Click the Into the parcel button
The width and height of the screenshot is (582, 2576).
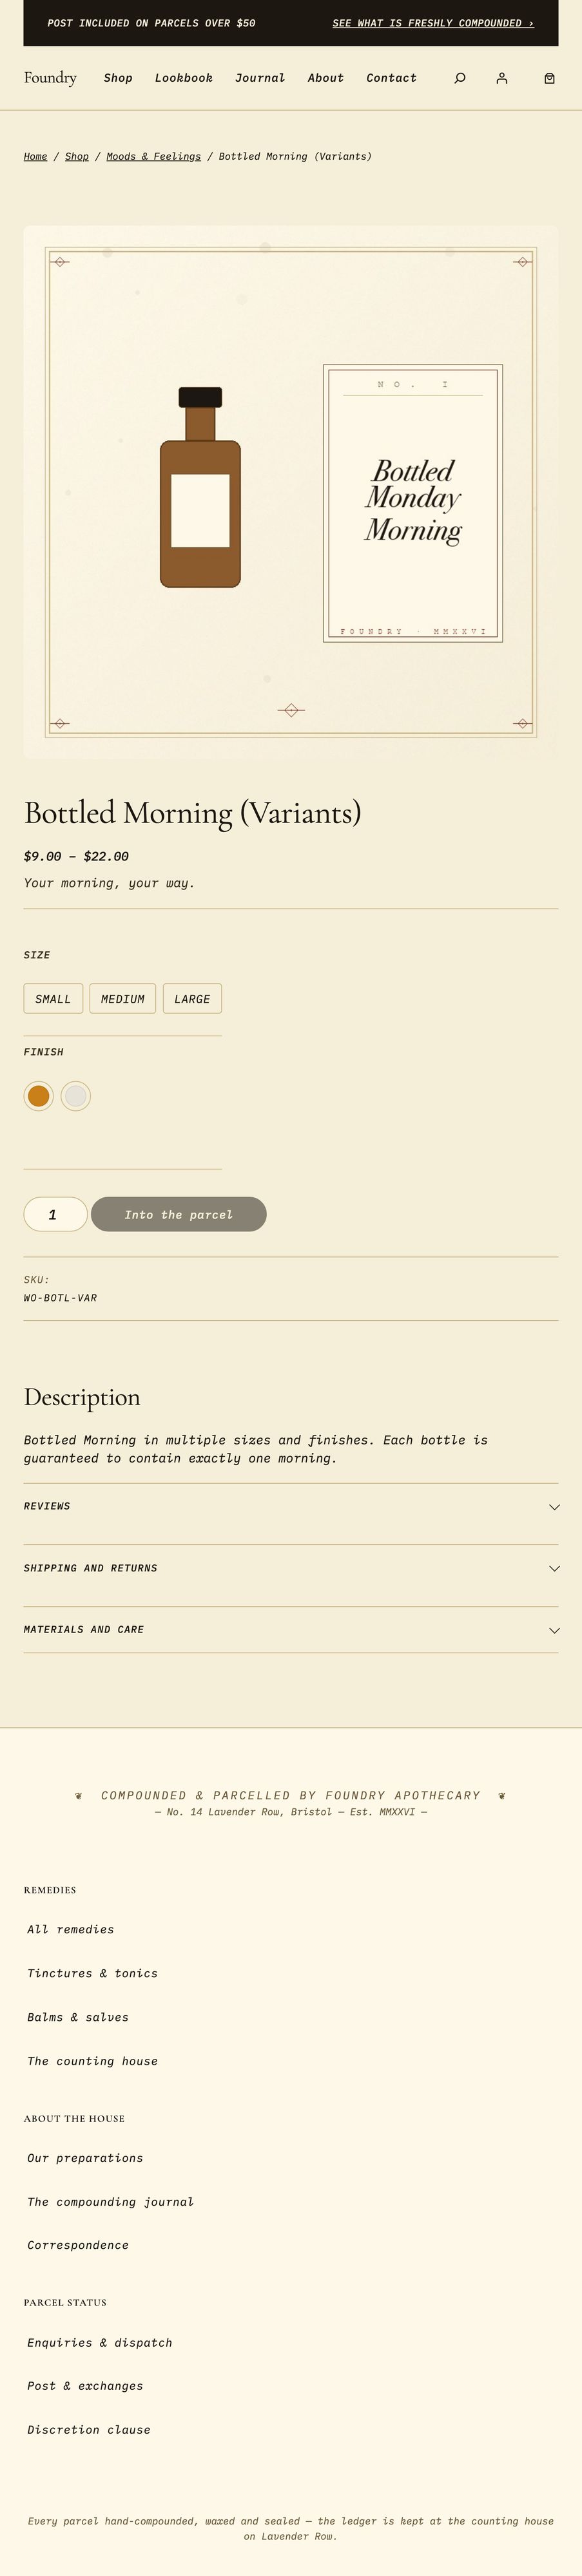point(178,1214)
